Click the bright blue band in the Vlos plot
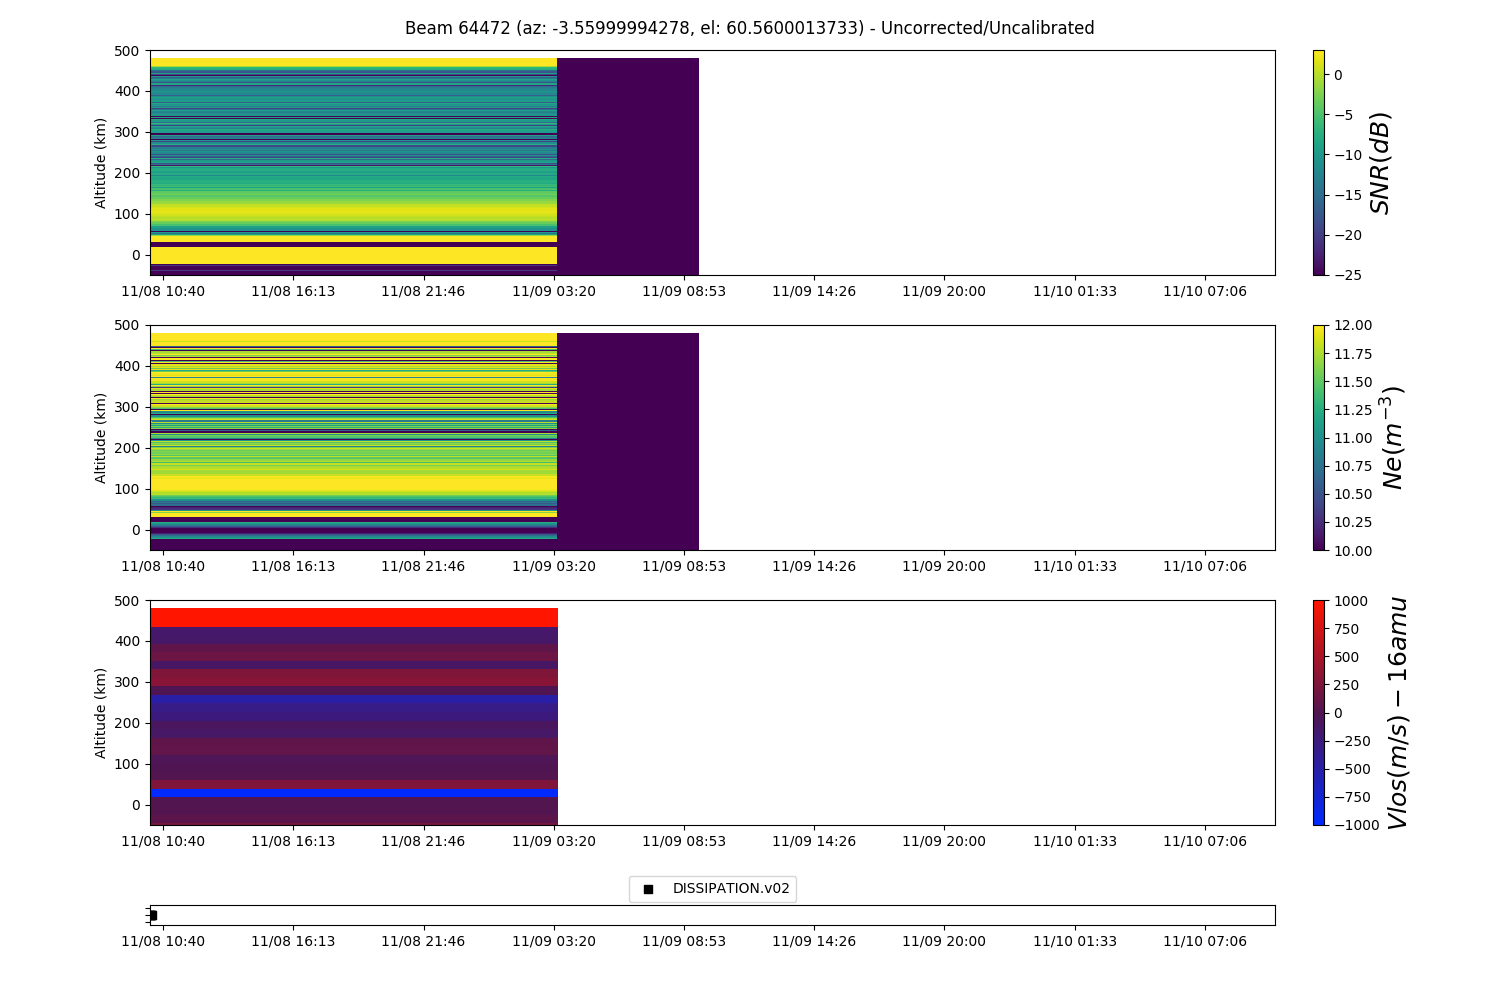This screenshot has width=1500, height=1000. pyautogui.click(x=353, y=793)
